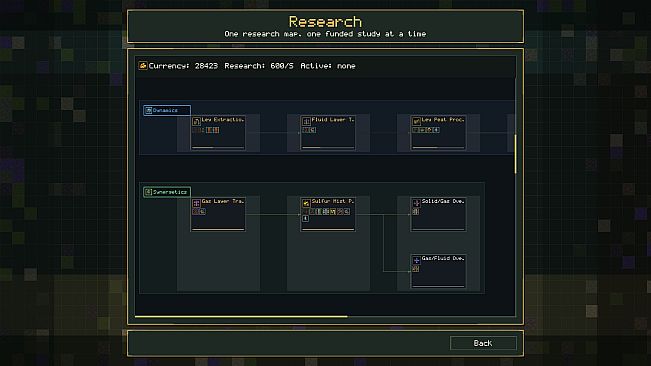The width and height of the screenshot is (651, 366).
Task: Click the Lev Peat Proc. node icon
Action: click(416, 121)
